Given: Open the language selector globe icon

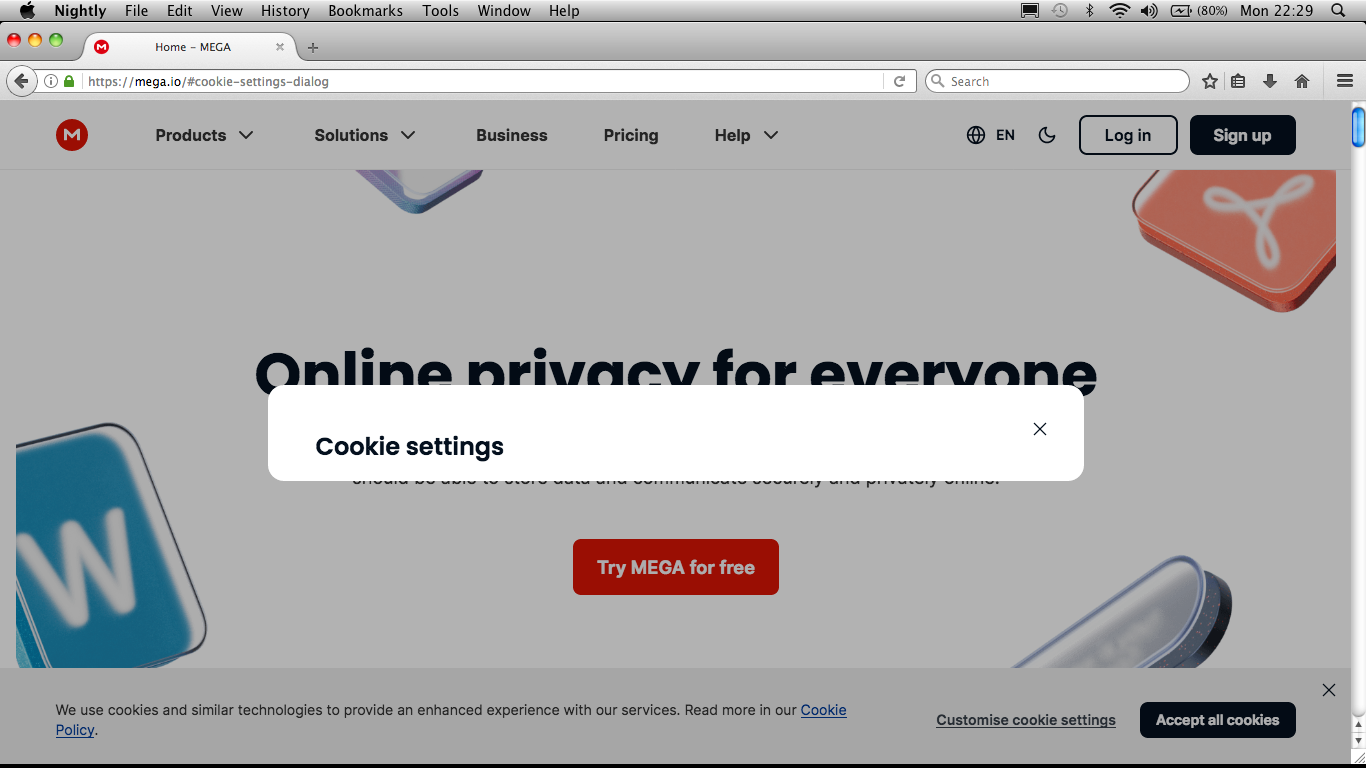Looking at the screenshot, I should coord(976,135).
